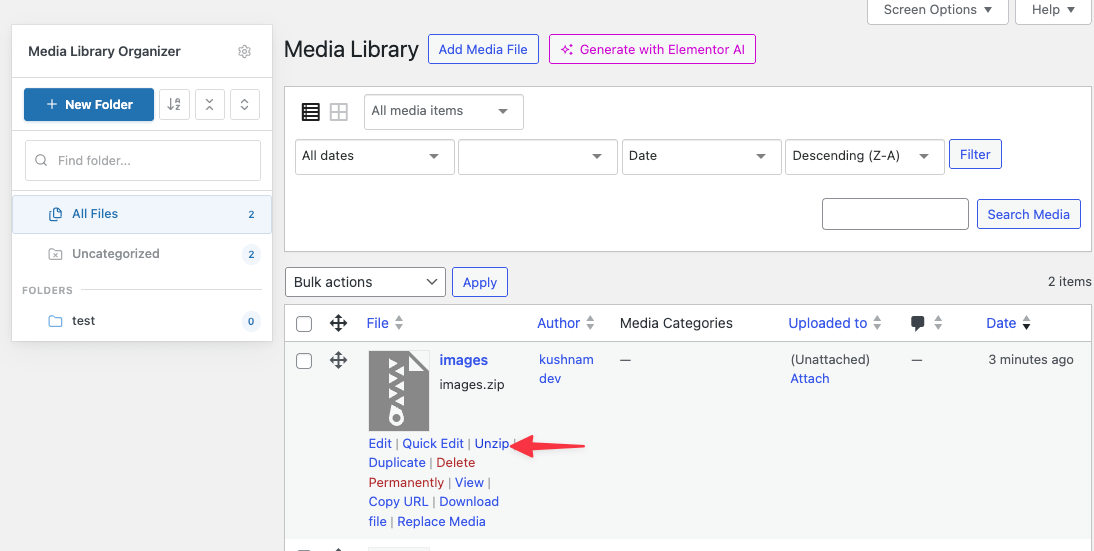Sort by Author column arrows
The width and height of the screenshot is (1094, 551).
tap(590, 323)
